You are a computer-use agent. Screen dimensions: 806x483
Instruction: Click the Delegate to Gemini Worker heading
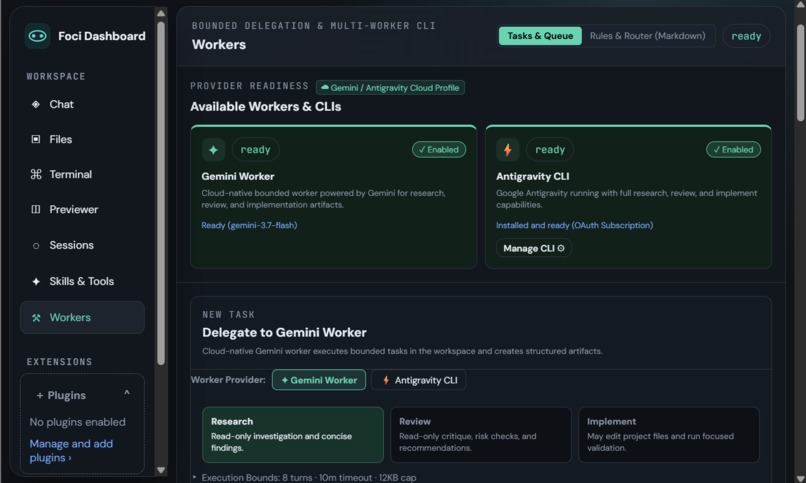click(x=284, y=332)
